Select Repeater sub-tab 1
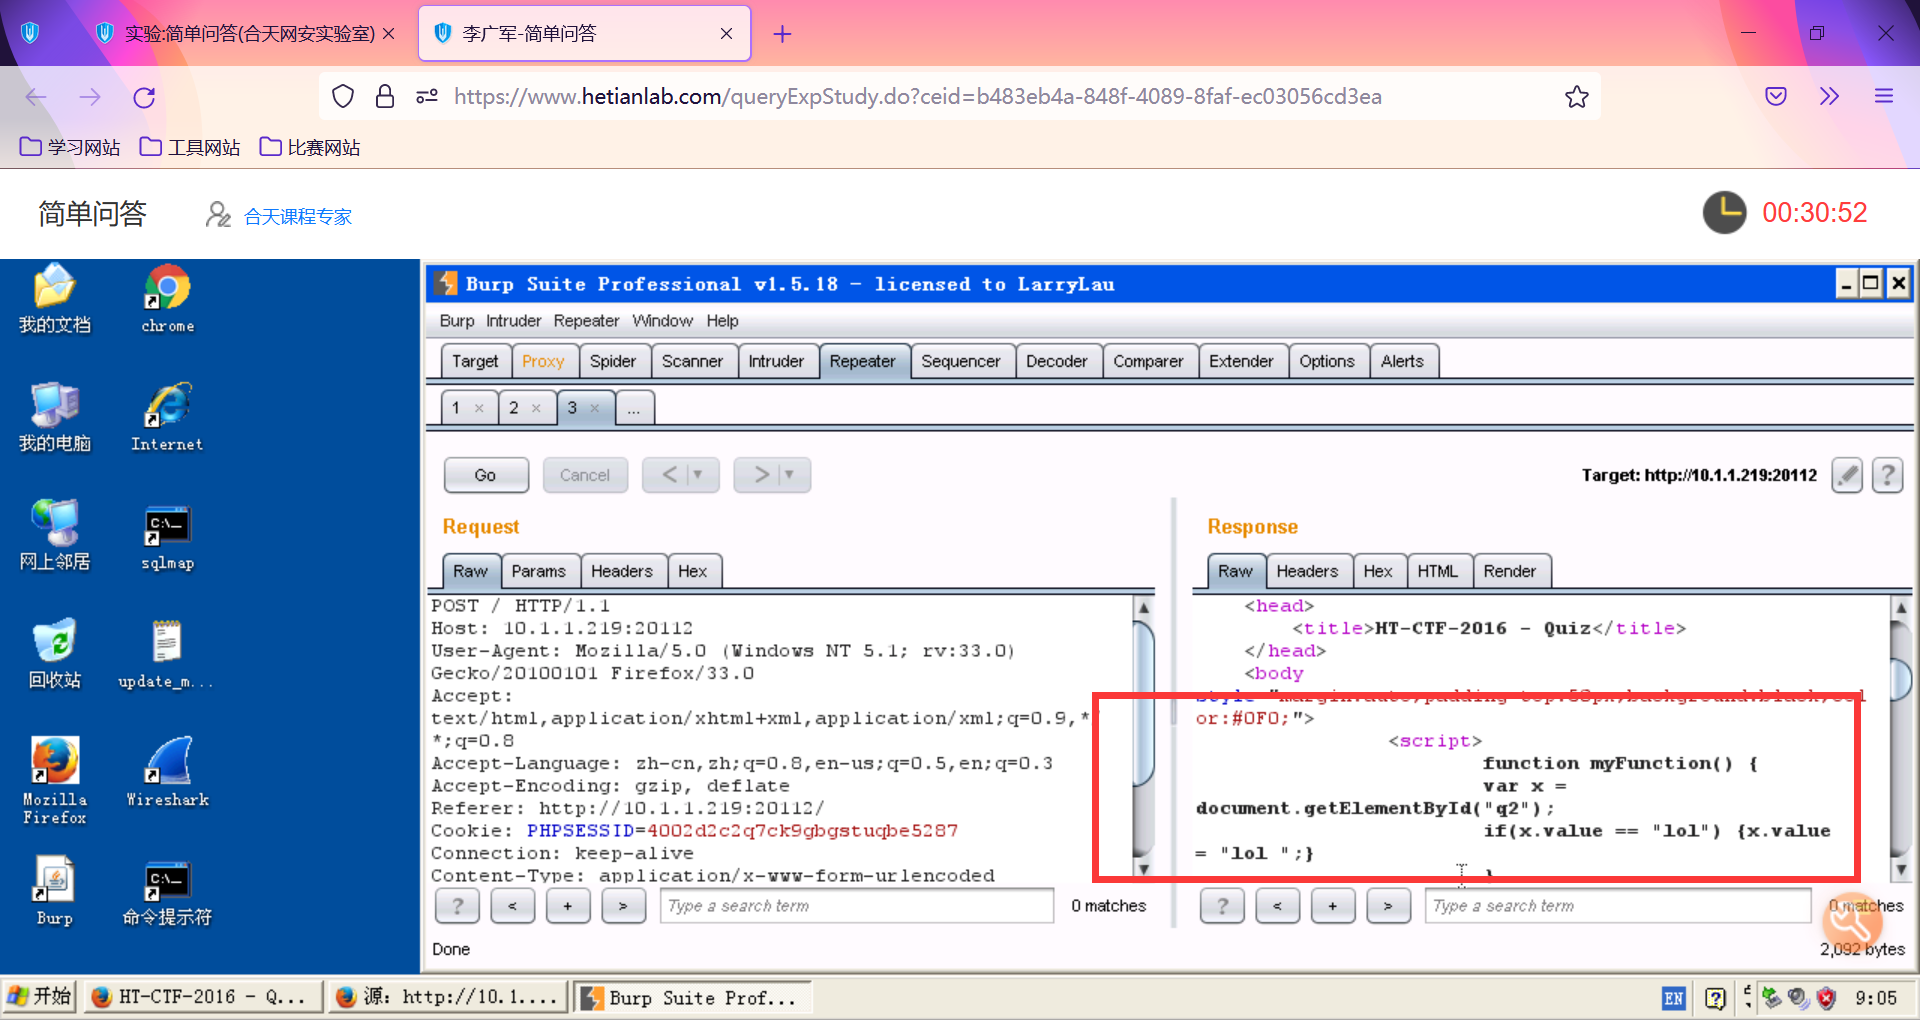Viewport: 1920px width, 1020px height. [457, 408]
